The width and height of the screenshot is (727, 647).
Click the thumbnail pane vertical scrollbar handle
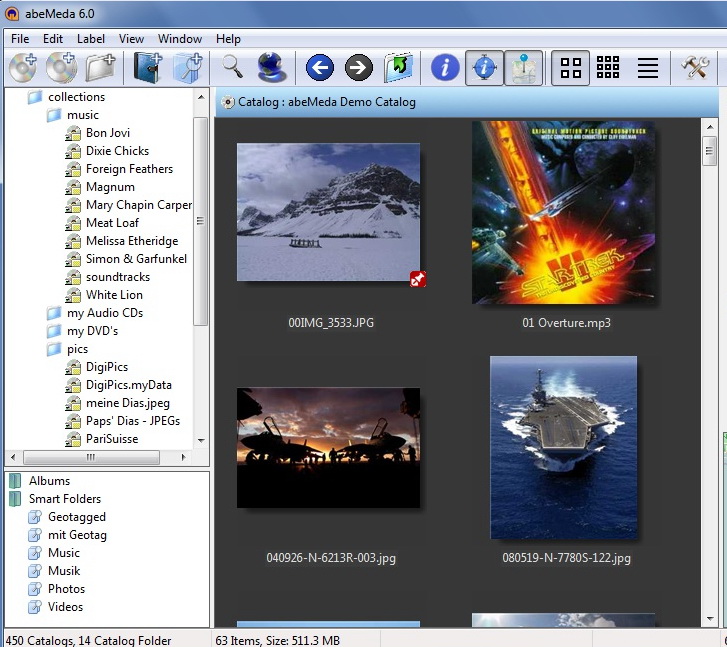tap(710, 151)
